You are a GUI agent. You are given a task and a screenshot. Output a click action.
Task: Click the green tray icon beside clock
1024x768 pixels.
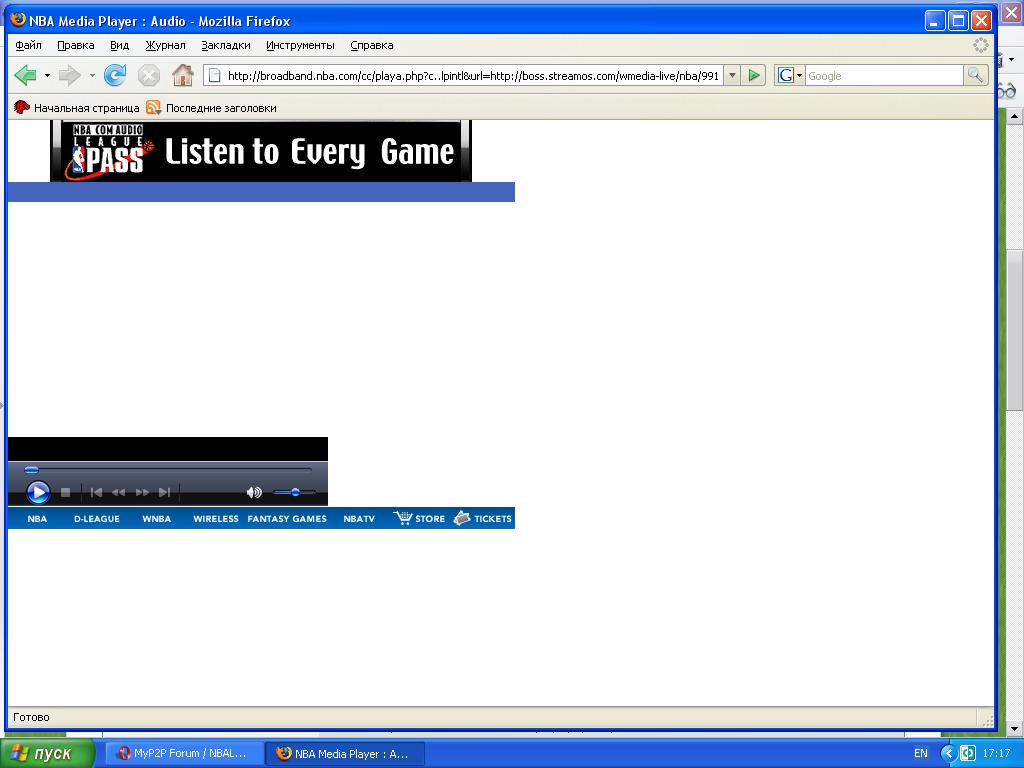[968, 753]
